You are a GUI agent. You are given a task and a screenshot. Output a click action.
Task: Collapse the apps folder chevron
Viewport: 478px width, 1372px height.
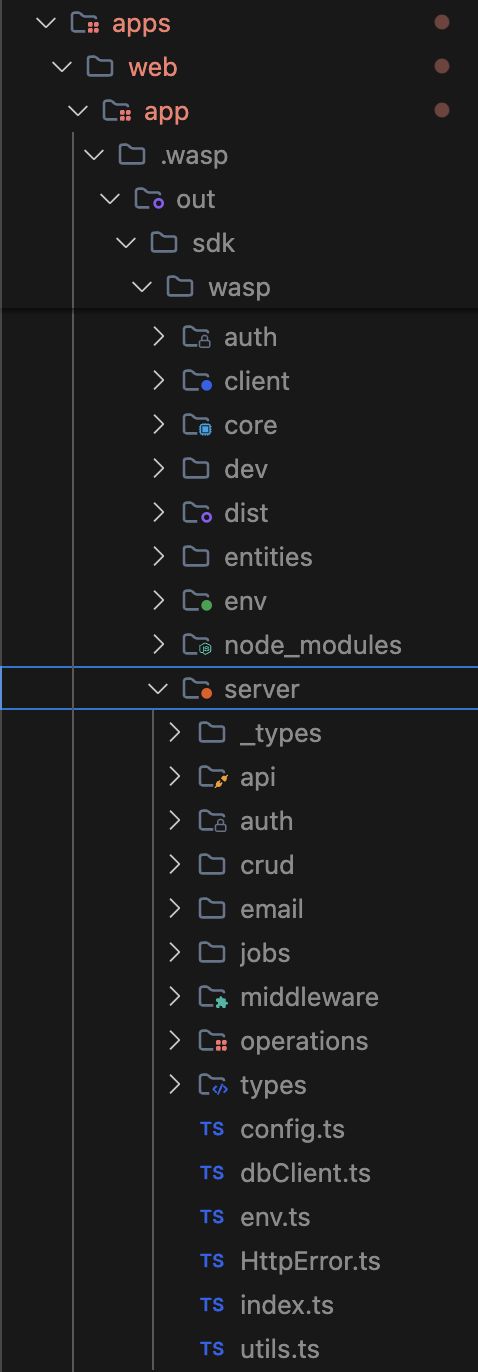click(45, 23)
